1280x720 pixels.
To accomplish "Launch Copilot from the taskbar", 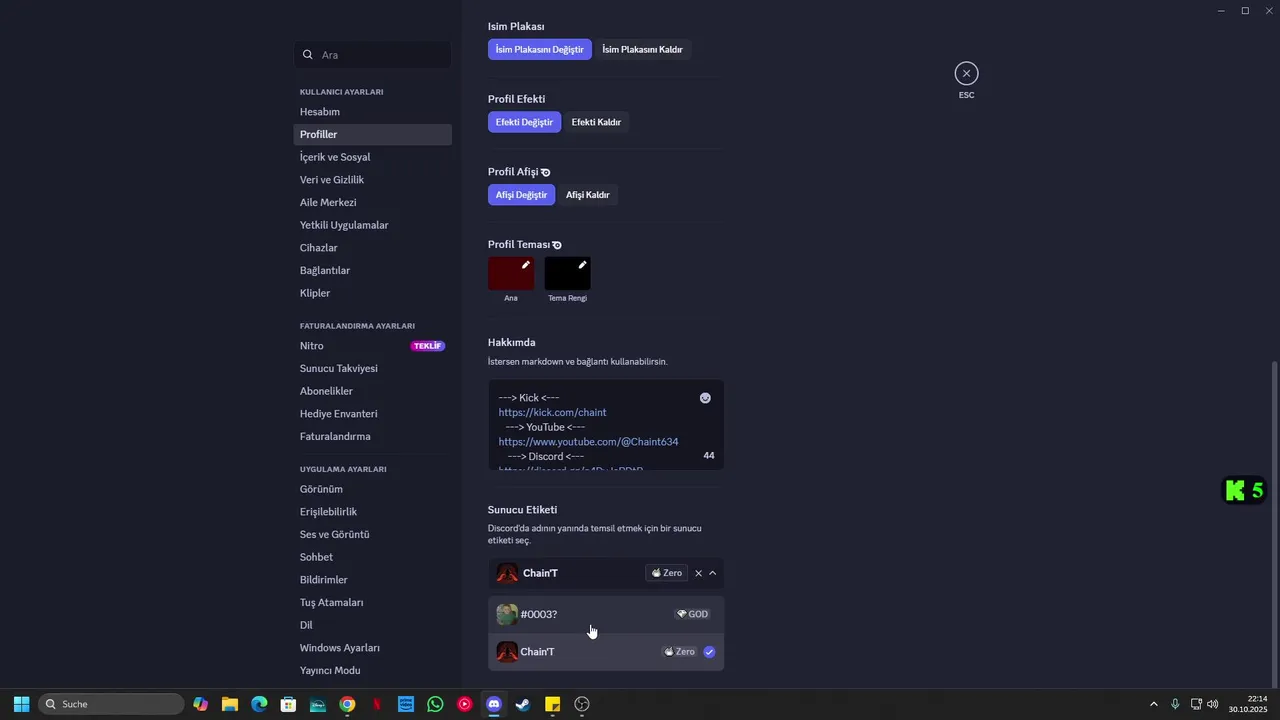I will [x=201, y=704].
